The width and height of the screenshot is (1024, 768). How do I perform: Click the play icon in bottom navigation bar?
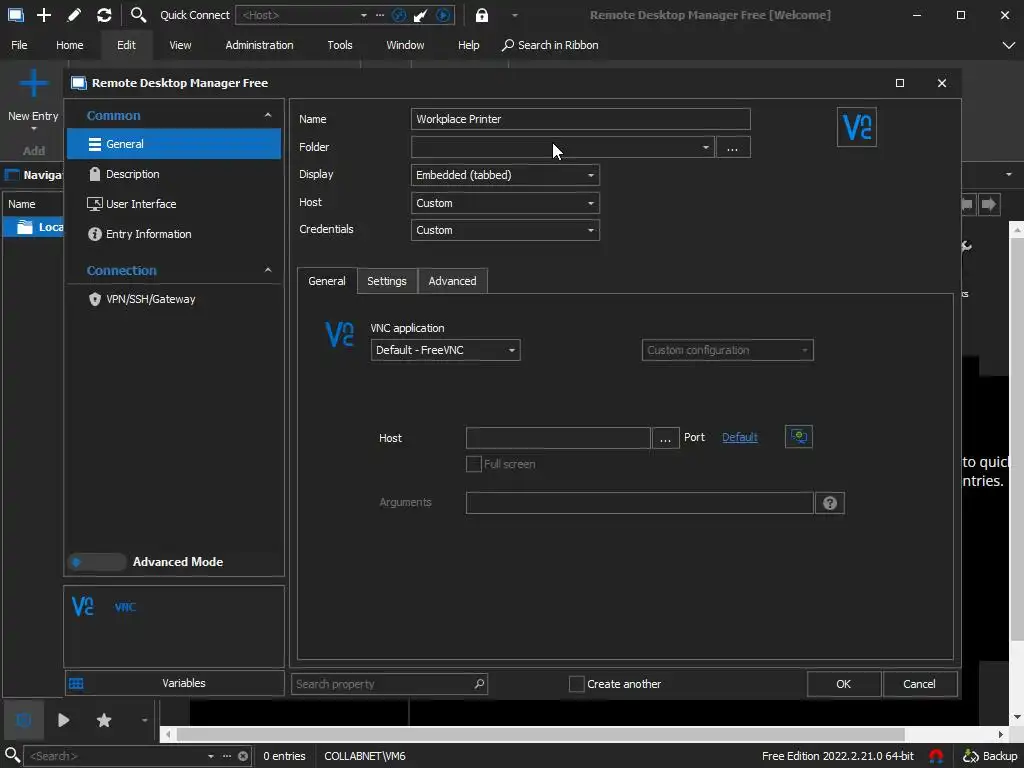coord(63,720)
